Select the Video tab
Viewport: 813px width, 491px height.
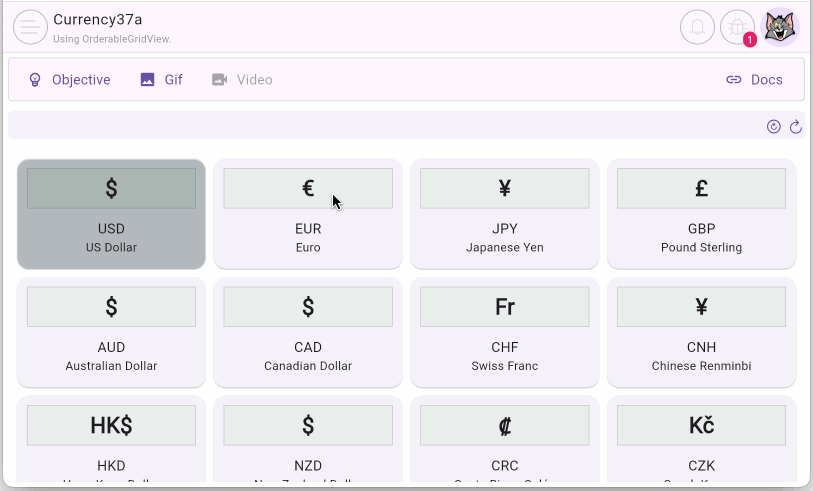(242, 80)
